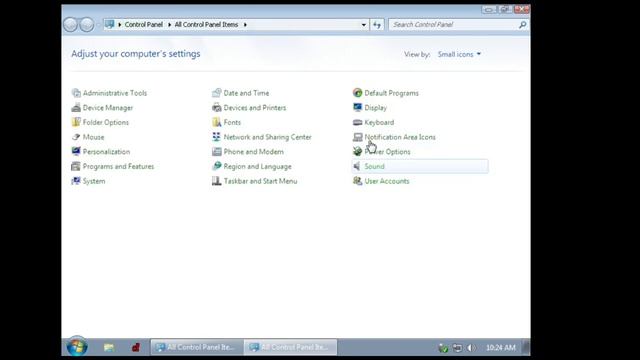The width and height of the screenshot is (640, 360).
Task: Open the Taskbar and Start Menu link
Action: point(260,181)
